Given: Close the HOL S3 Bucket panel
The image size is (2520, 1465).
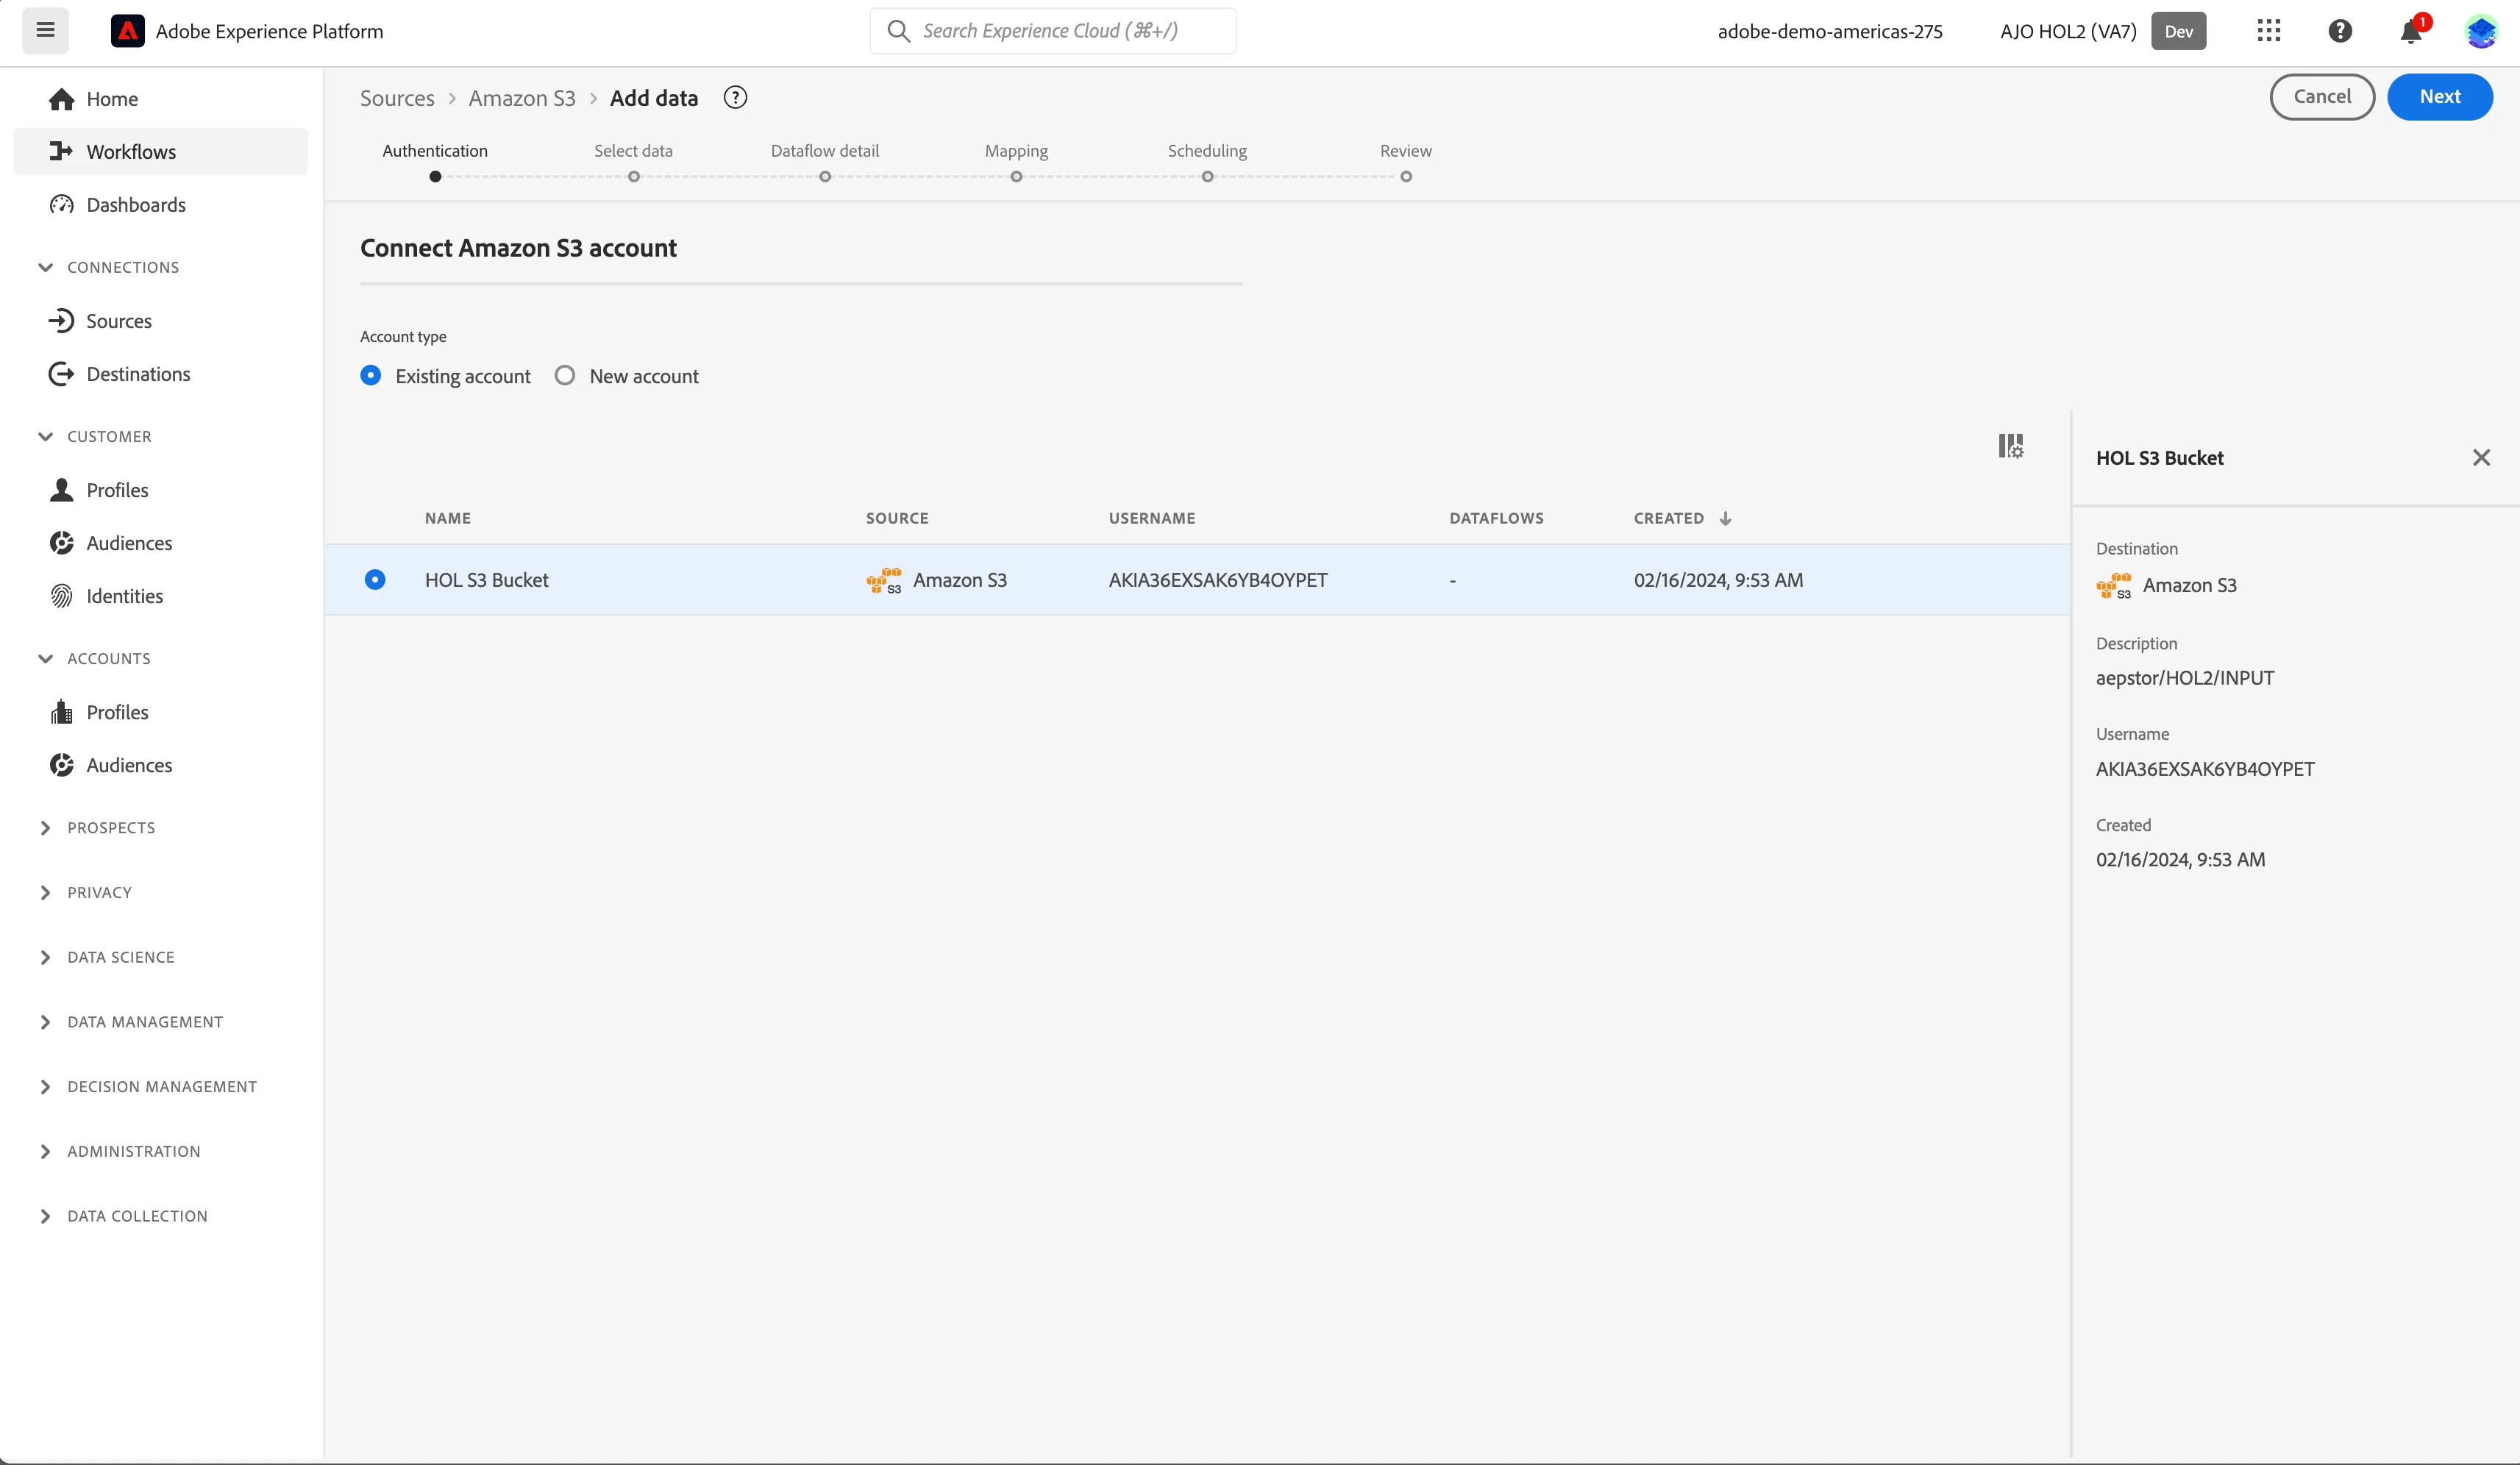Looking at the screenshot, I should click(x=2481, y=458).
